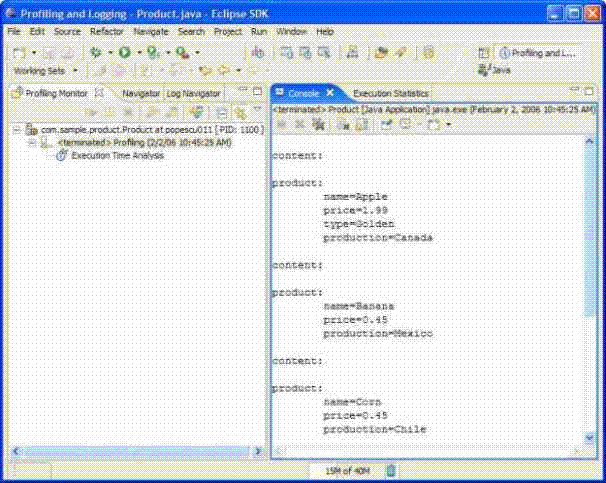Switch to the Log Navigator tab
The height and width of the screenshot is (483, 606).
[x=193, y=93]
